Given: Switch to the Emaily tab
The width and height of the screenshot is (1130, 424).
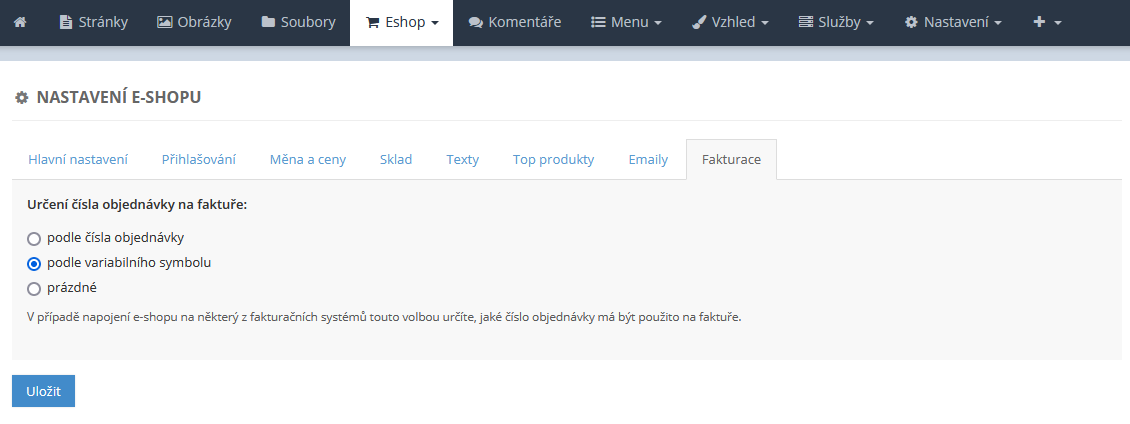Looking at the screenshot, I should 648,160.
